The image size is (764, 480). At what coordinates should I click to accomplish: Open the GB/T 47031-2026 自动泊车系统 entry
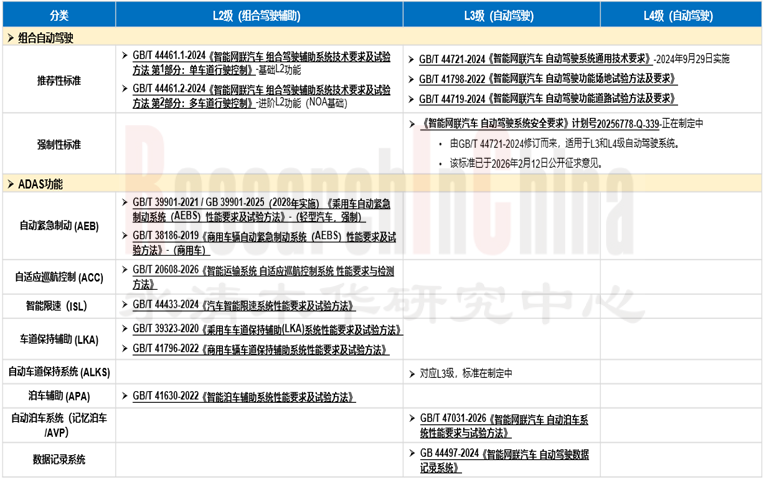click(504, 425)
